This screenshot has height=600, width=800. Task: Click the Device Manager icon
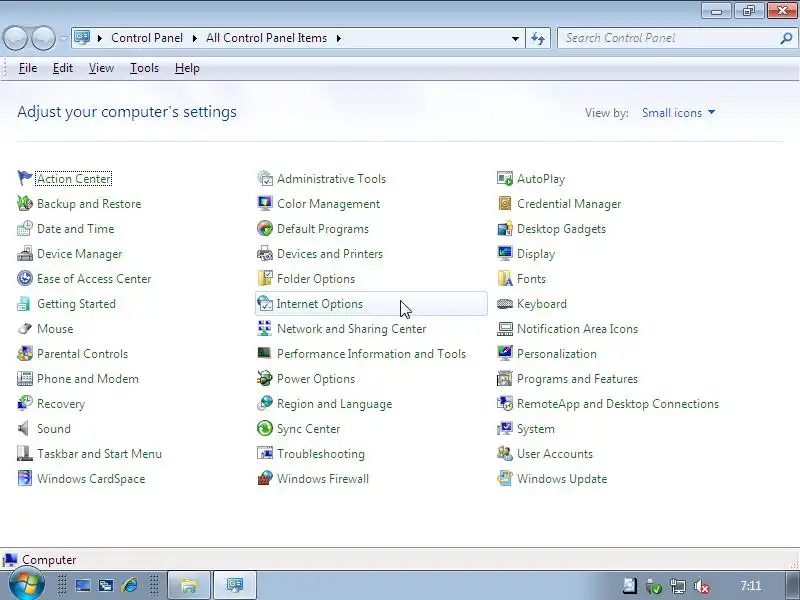pyautogui.click(x=24, y=253)
